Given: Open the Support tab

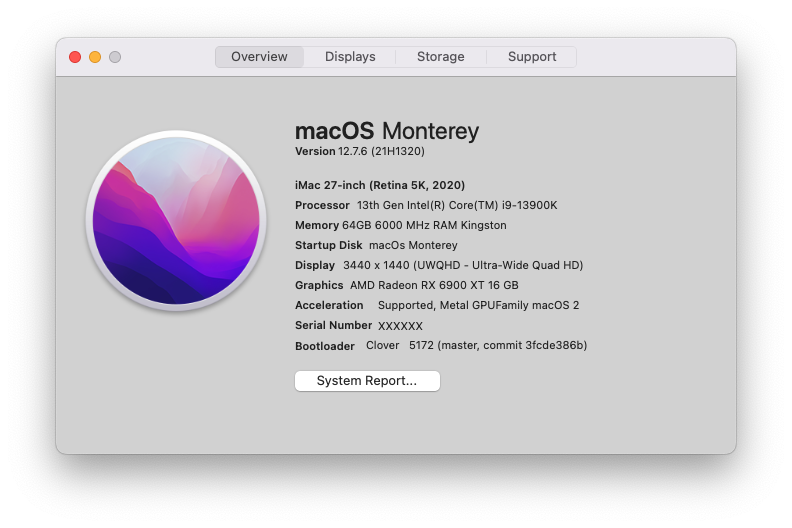Looking at the screenshot, I should [532, 57].
